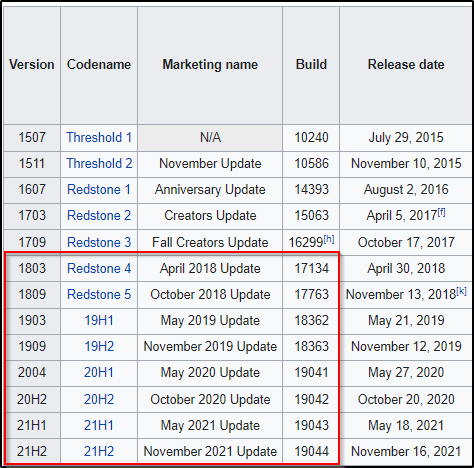Image resolution: width=474 pixels, height=468 pixels.
Task: Follow the 20H1 codename link
Action: [x=99, y=372]
